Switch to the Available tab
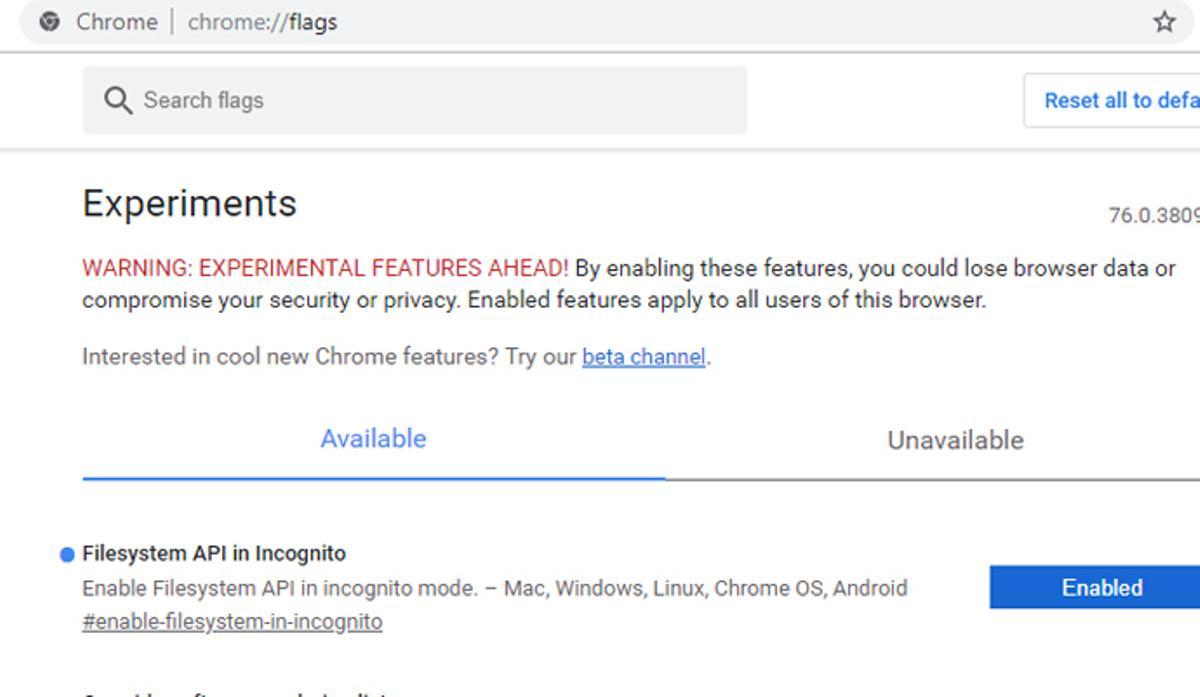The width and height of the screenshot is (1200, 697). coord(373,439)
